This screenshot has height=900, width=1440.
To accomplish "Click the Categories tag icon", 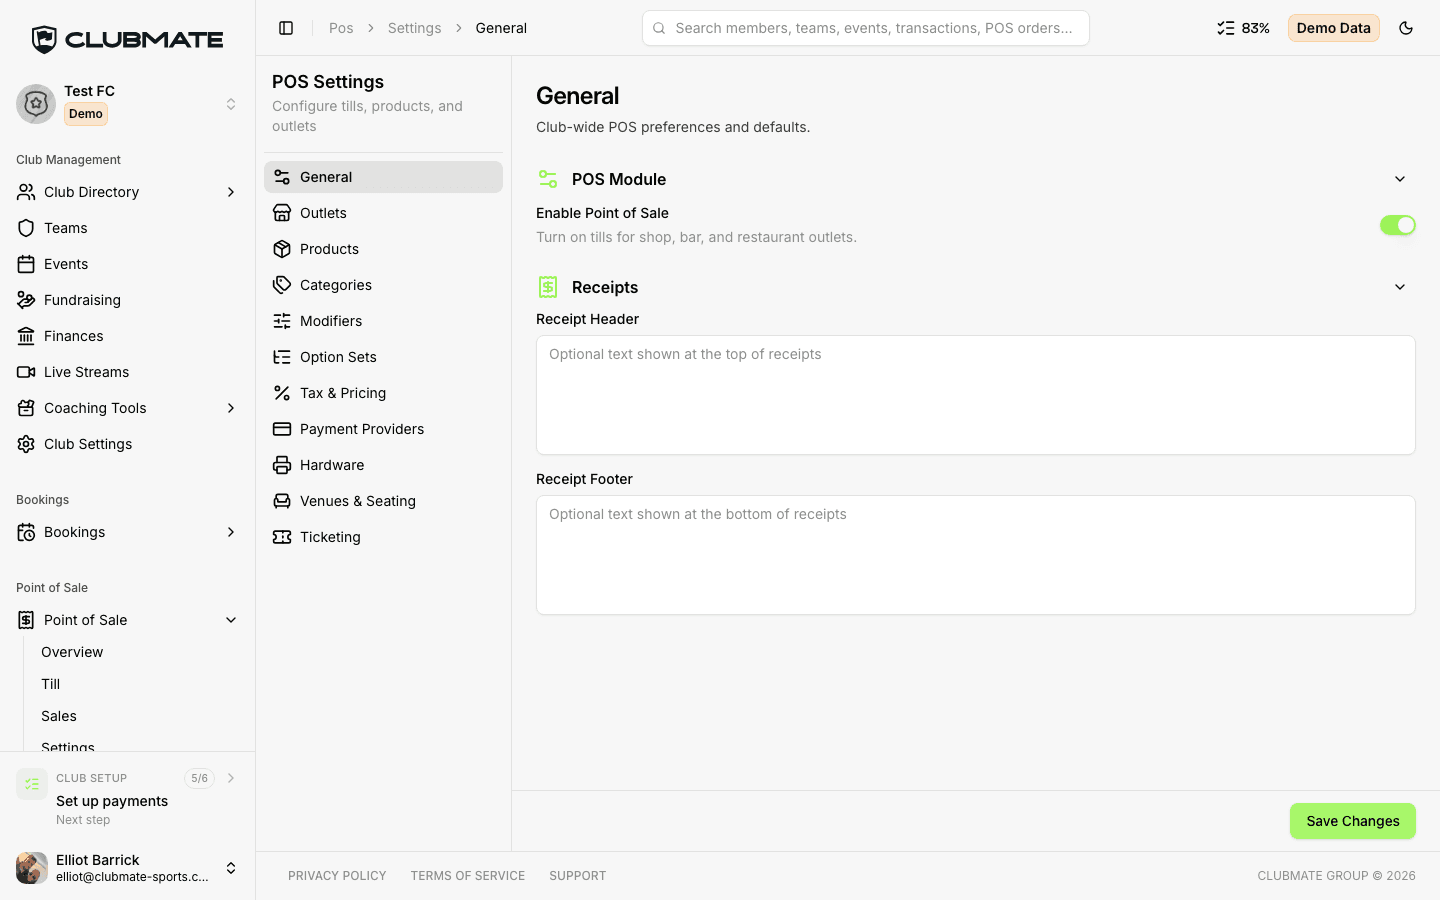I will 282,285.
